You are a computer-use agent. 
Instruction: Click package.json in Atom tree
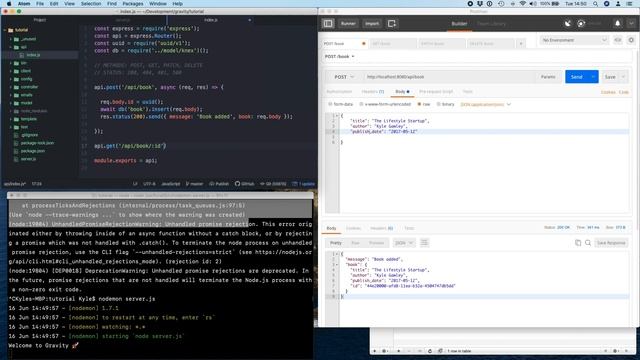coord(32,151)
